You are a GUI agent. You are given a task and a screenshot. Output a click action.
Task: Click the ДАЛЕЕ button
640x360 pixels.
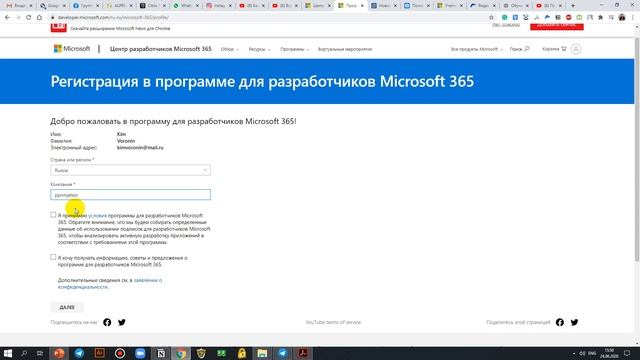coord(67,307)
